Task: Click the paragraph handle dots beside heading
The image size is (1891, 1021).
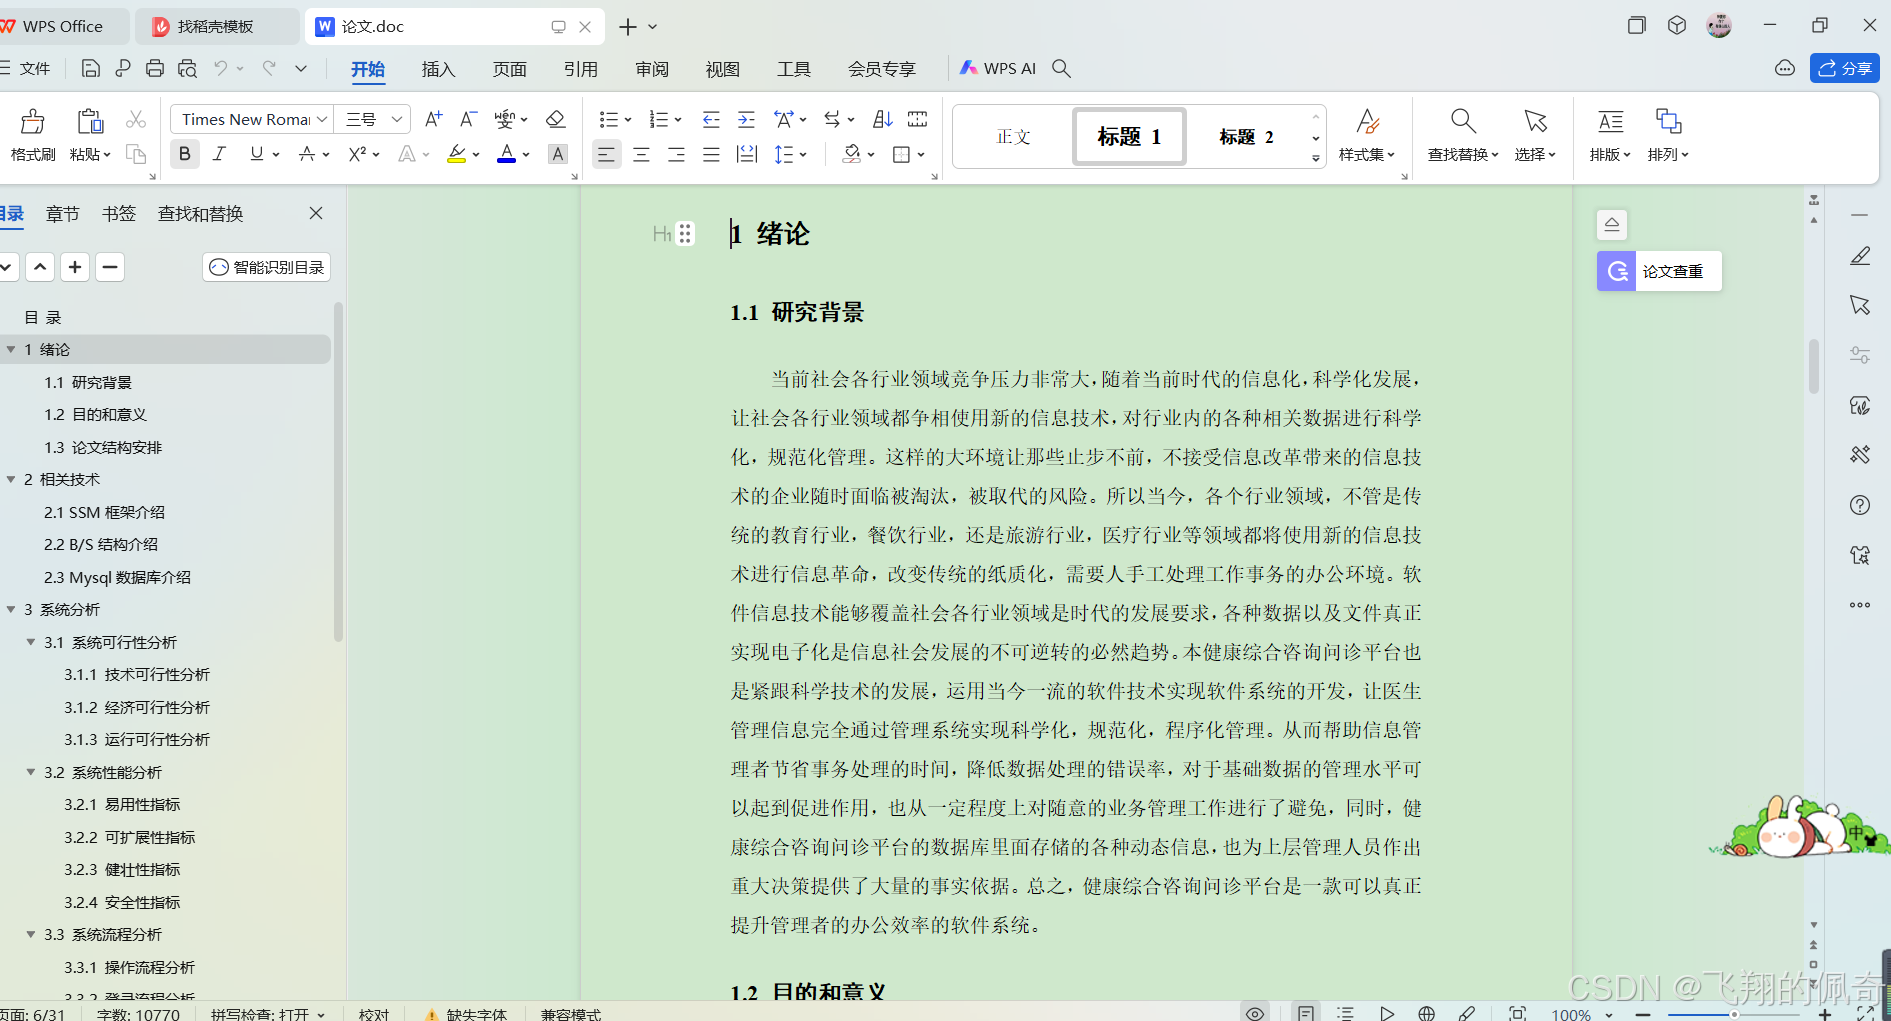Action: 685,233
